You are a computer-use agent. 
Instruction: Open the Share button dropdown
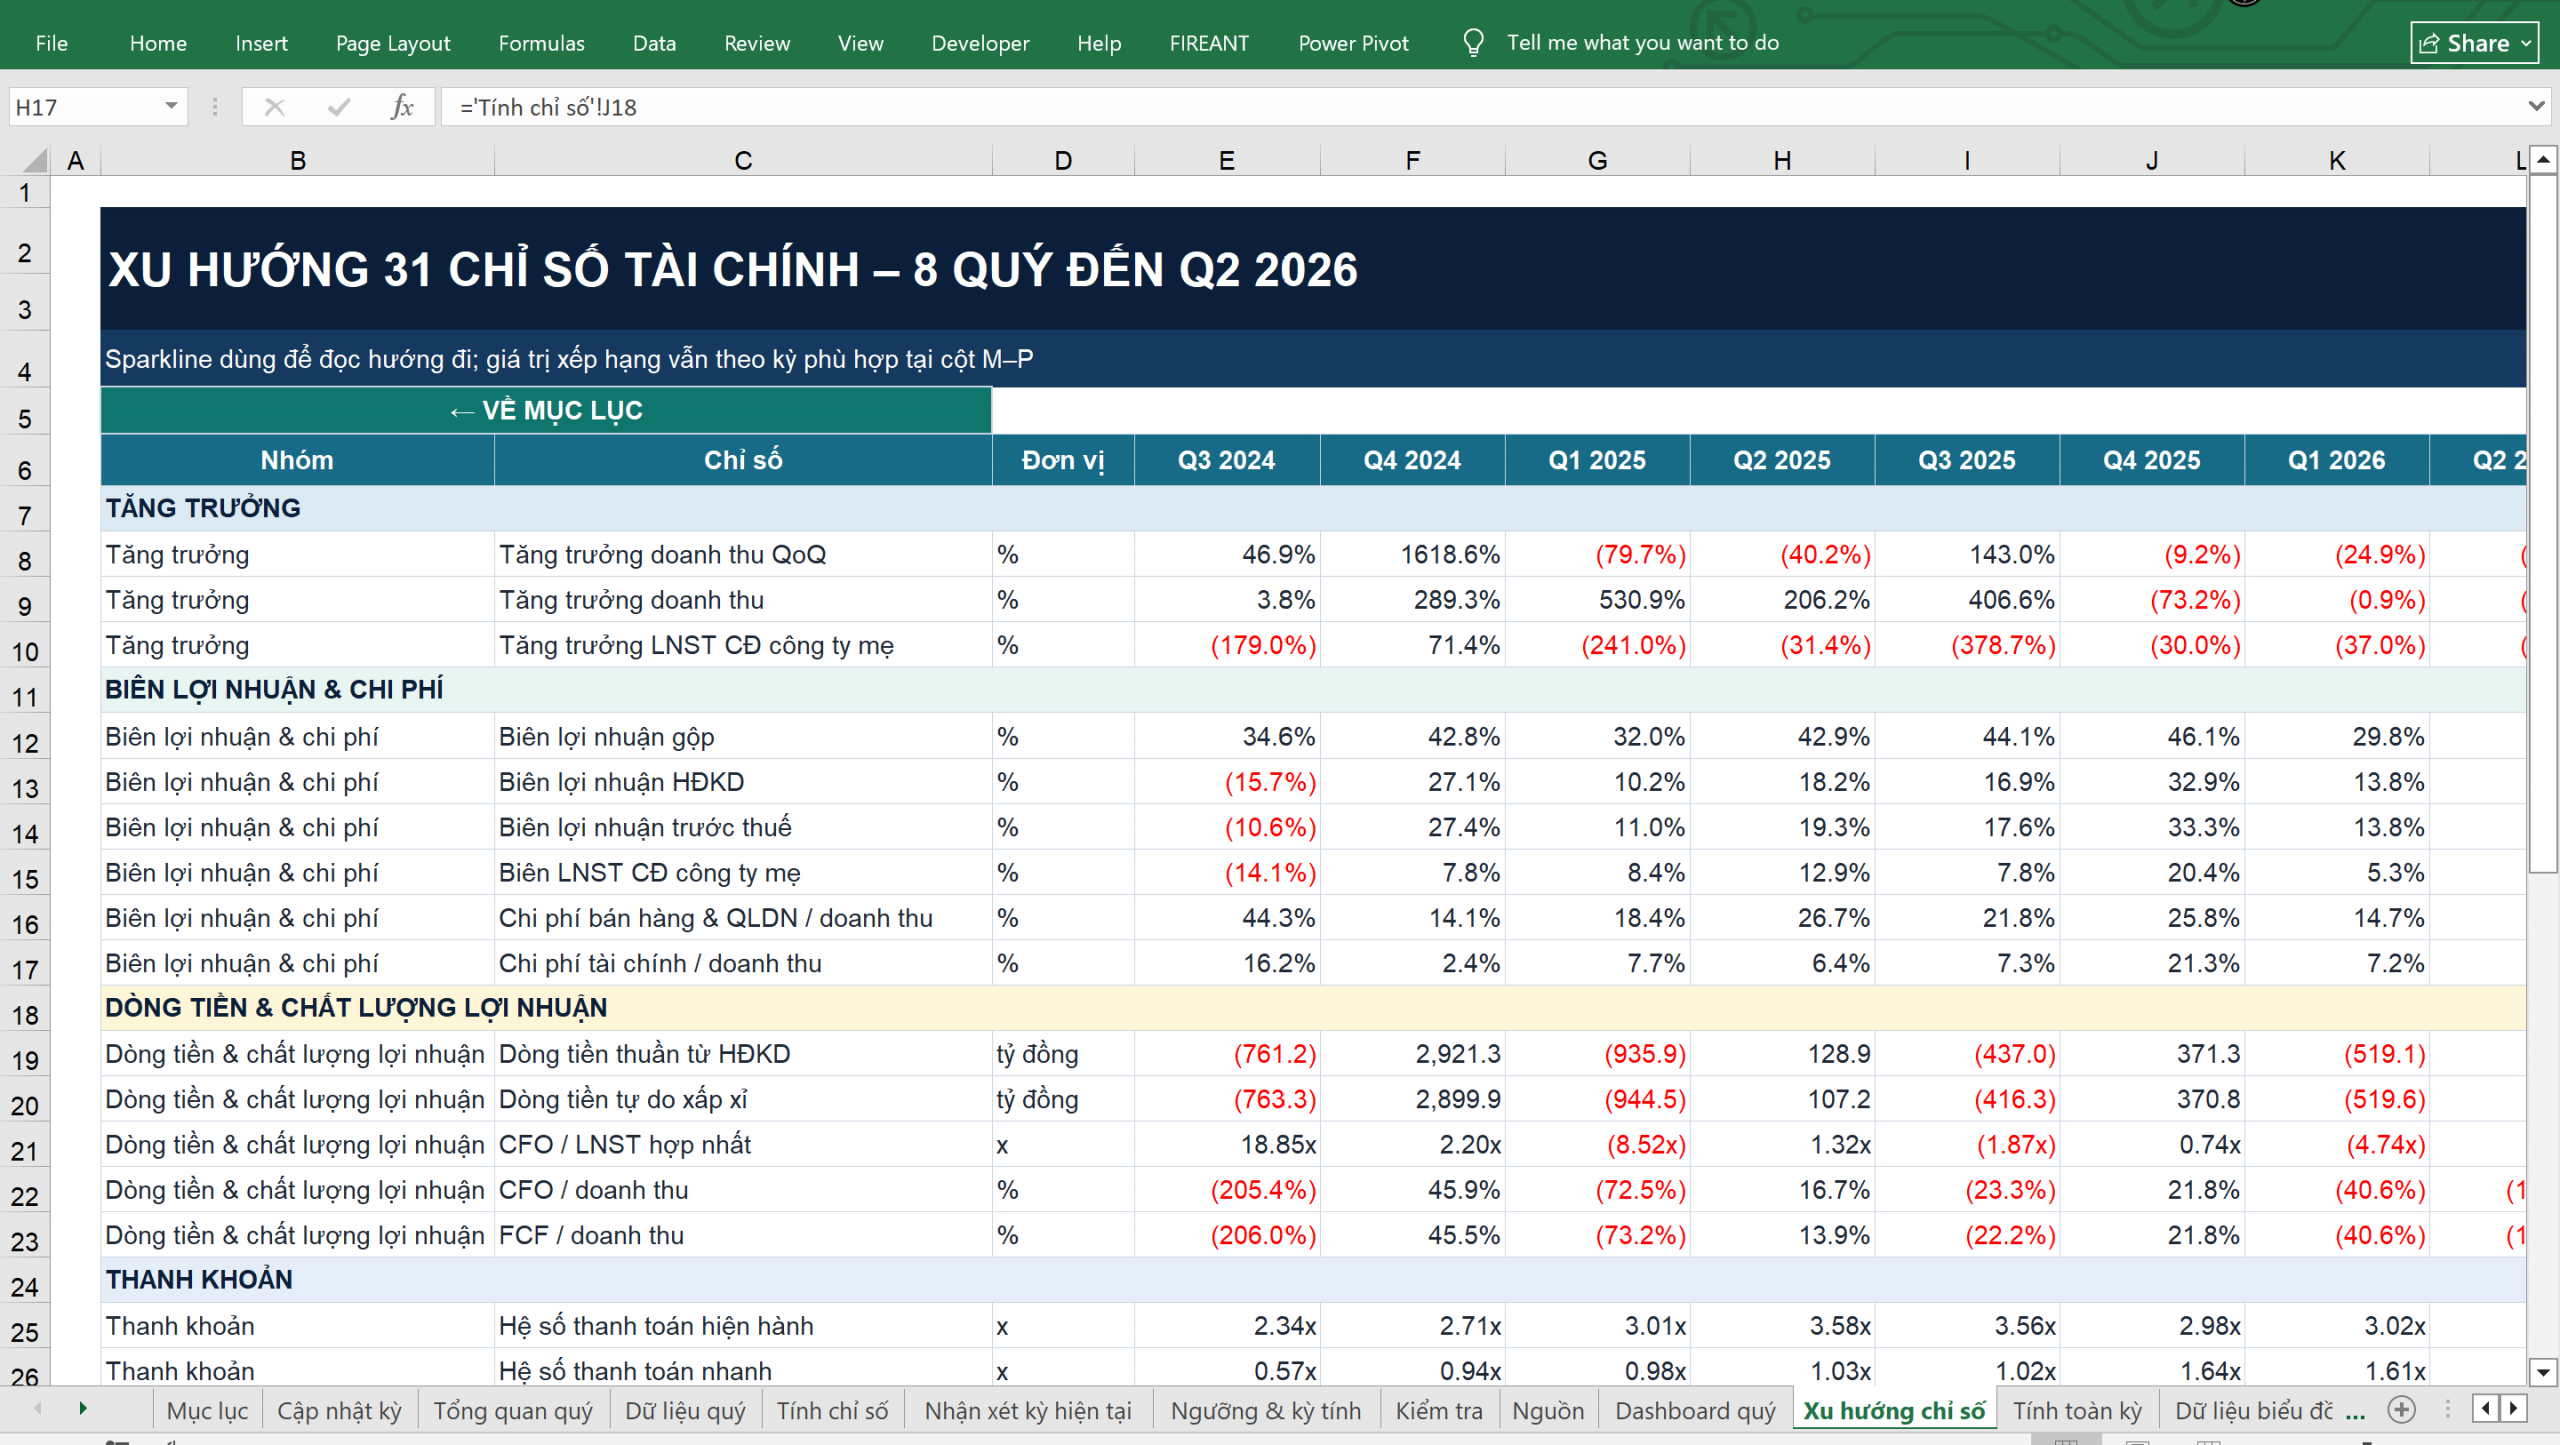click(x=2526, y=43)
